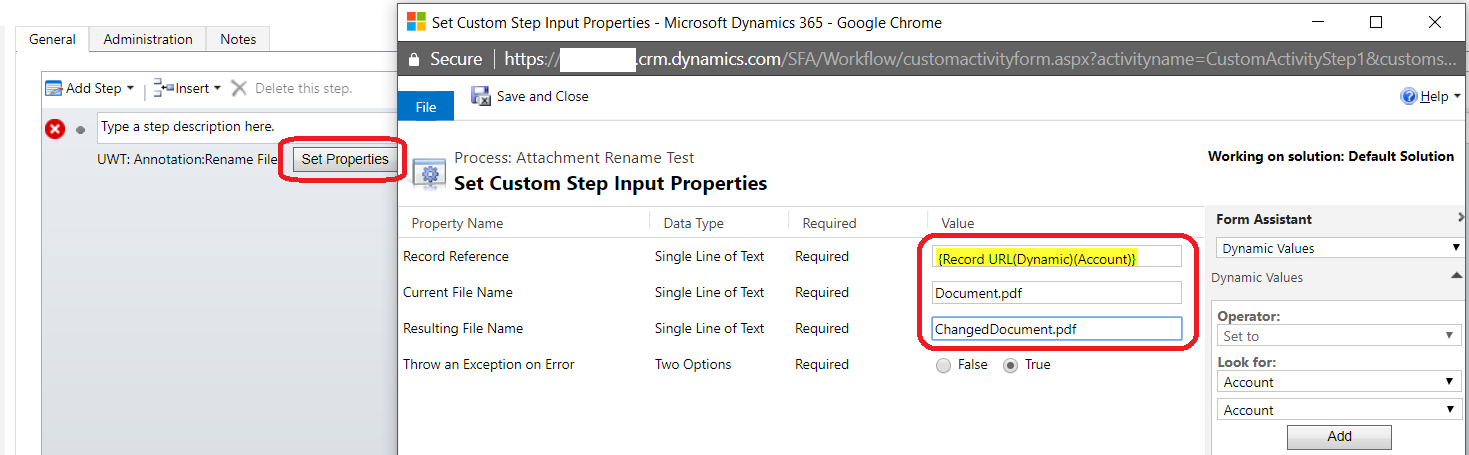Click the Resulting File Name field
Image resolution: width=1469 pixels, height=455 pixels.
click(x=1057, y=329)
